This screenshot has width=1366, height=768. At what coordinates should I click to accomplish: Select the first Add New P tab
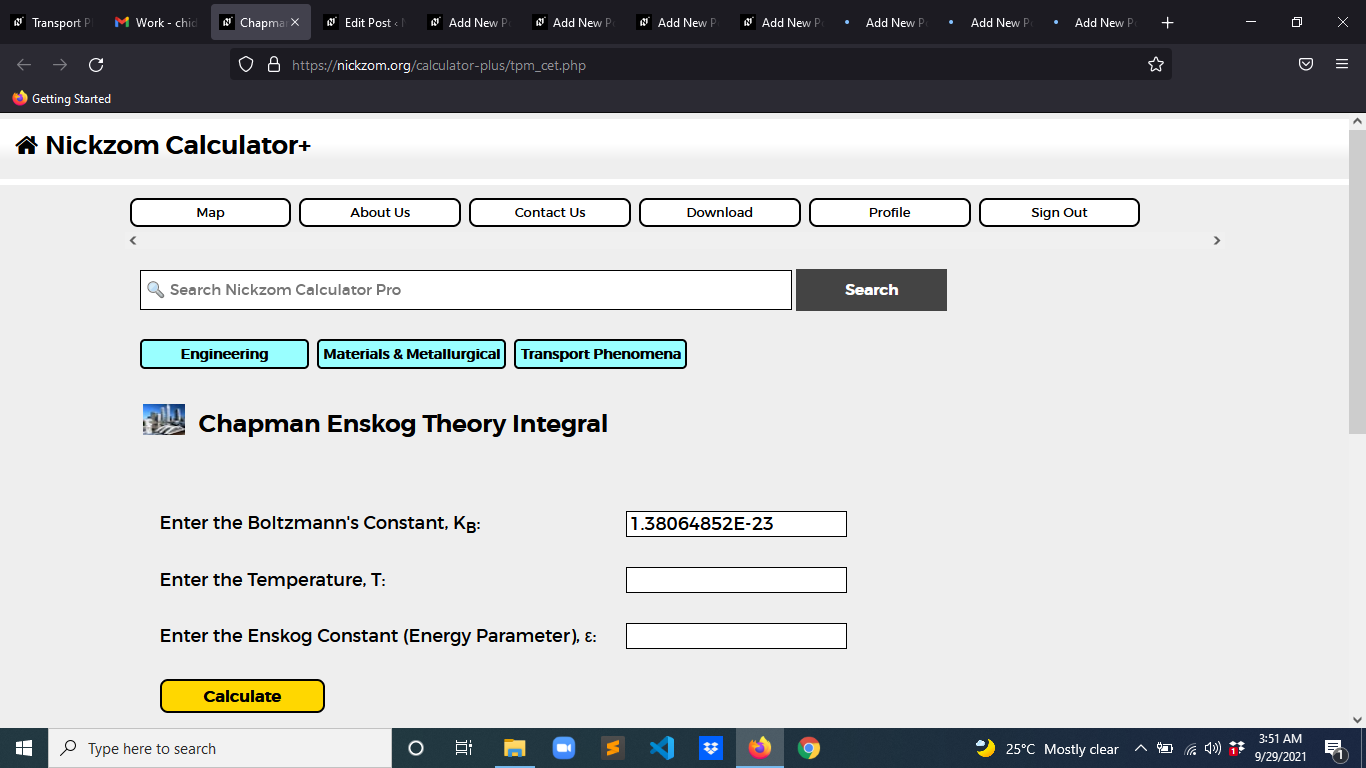click(x=470, y=22)
